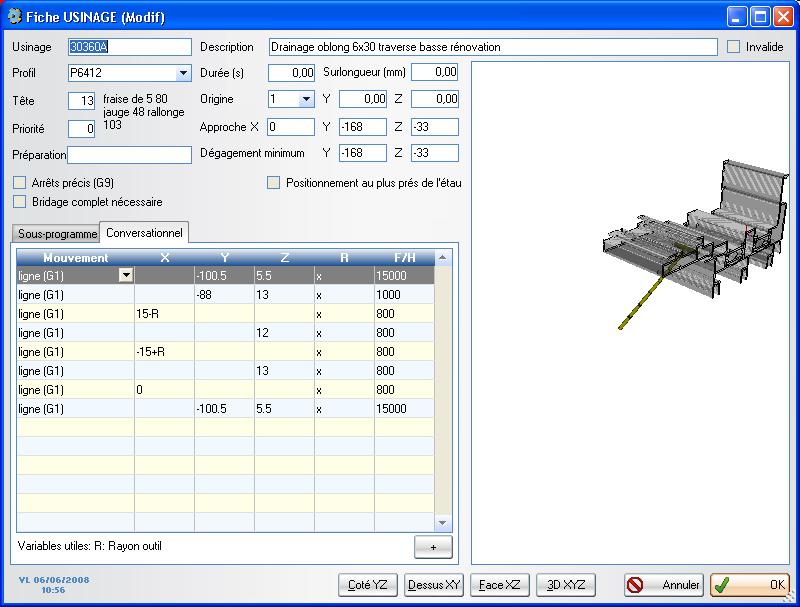The width and height of the screenshot is (800, 607).
Task: Select the last row's F/H value 15000
Action: (404, 409)
